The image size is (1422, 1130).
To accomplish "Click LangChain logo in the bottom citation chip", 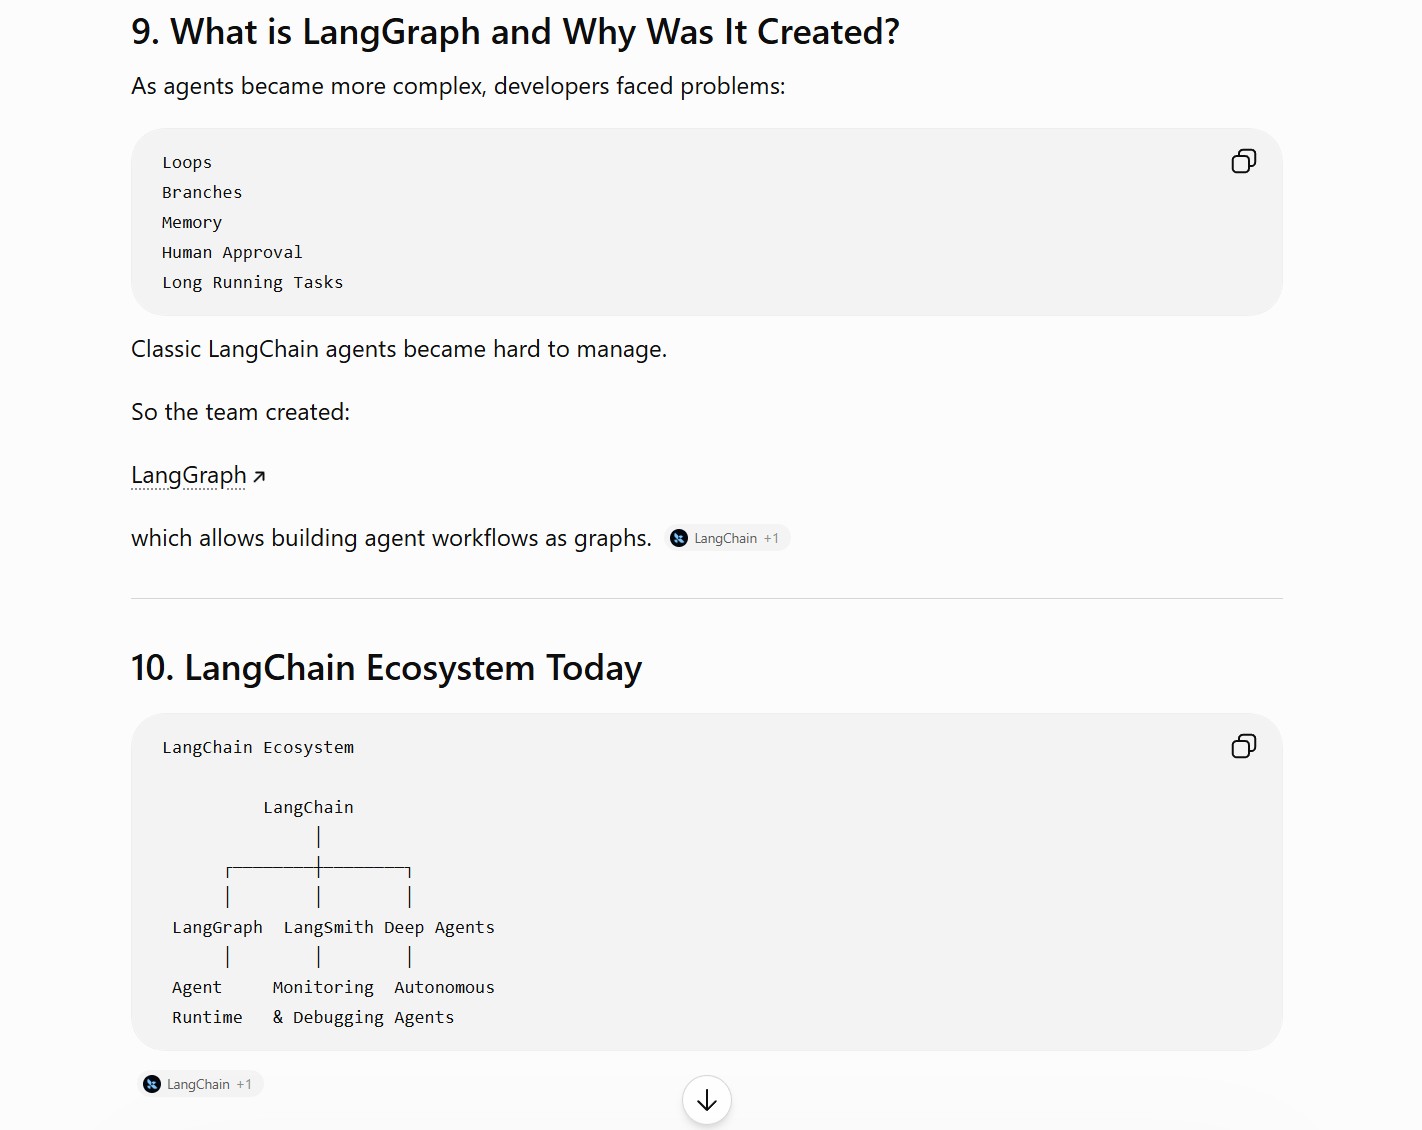I will [x=152, y=1084].
